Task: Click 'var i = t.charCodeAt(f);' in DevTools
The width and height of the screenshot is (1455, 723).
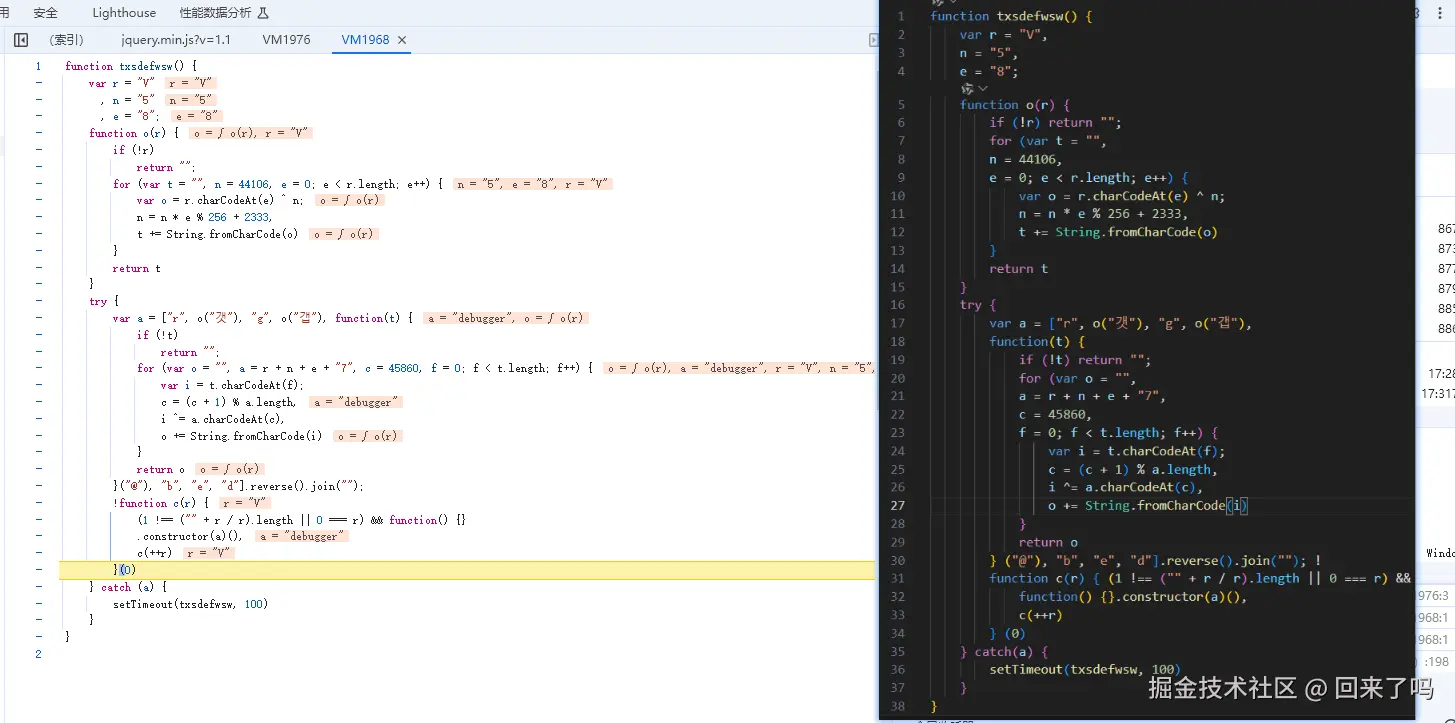Action: click(x=232, y=385)
